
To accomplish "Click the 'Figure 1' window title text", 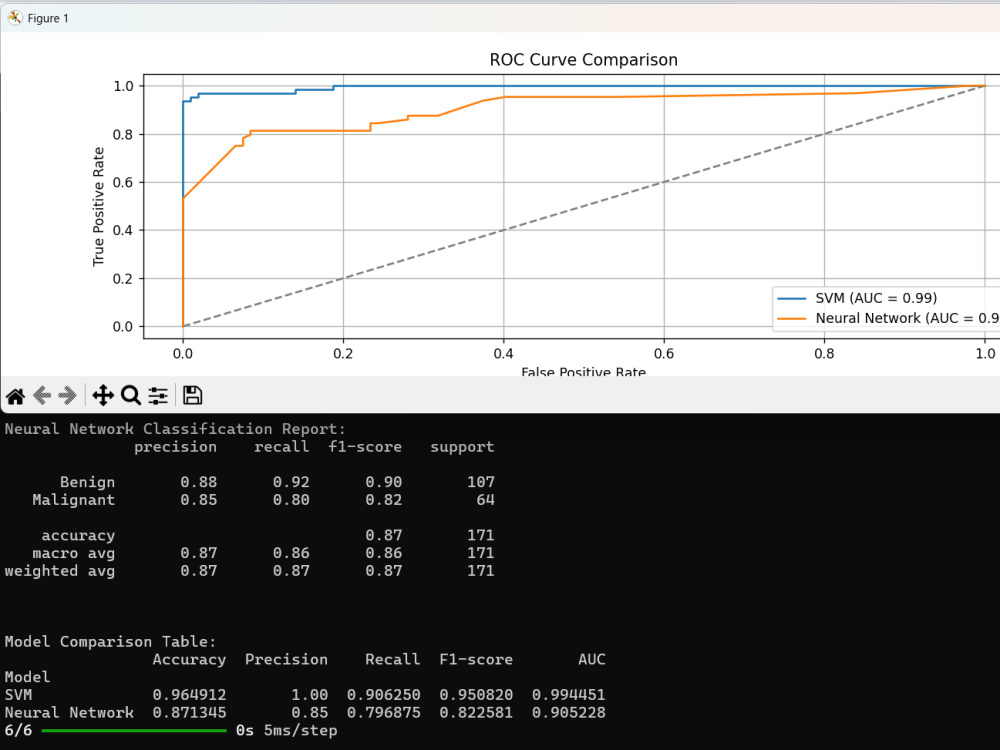I will point(48,18).
